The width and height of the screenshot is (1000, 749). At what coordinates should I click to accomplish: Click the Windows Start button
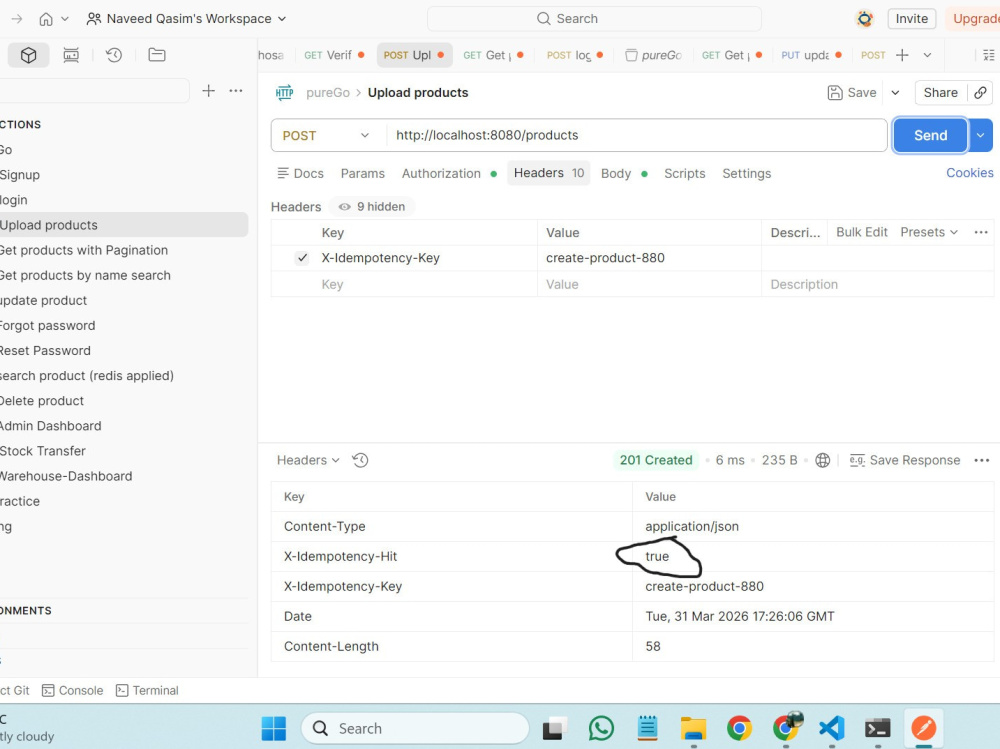(274, 728)
